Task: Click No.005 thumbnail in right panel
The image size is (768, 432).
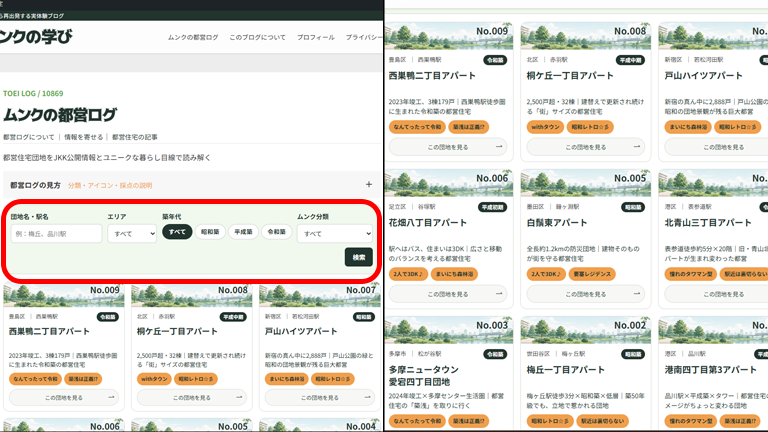Action: click(x=585, y=183)
